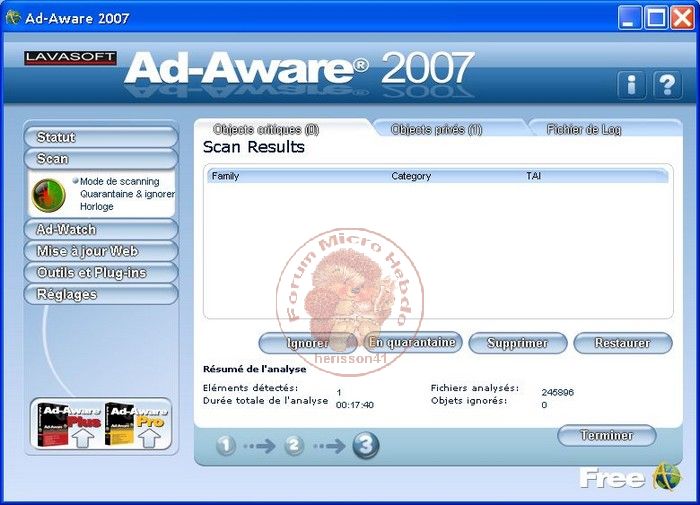
Task: Click the Eléments détectés label
Action: click(x=250, y=388)
